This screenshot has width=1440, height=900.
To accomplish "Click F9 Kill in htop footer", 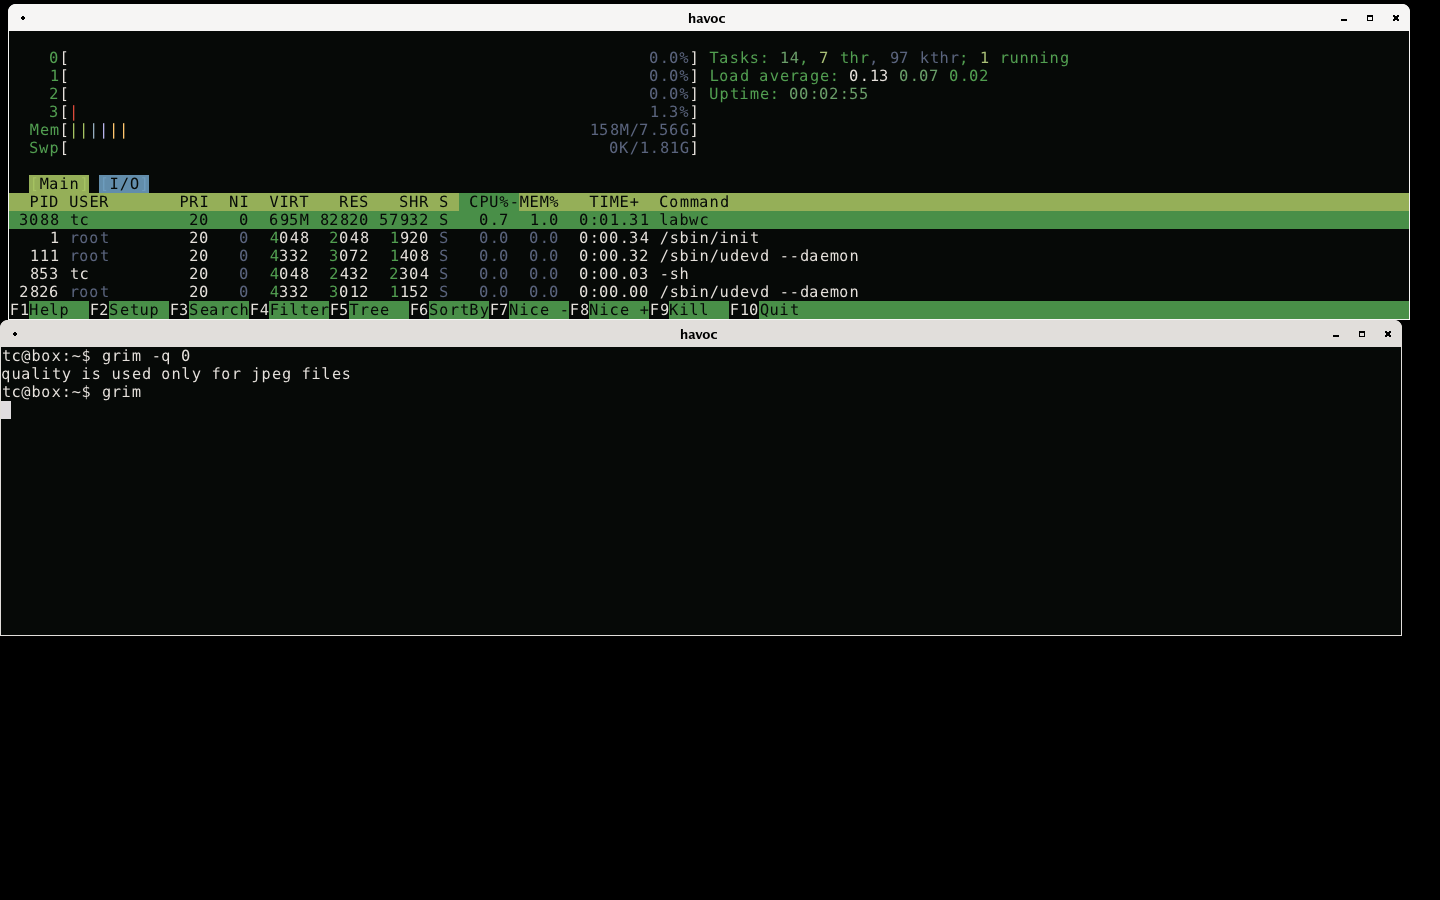I will click(689, 310).
